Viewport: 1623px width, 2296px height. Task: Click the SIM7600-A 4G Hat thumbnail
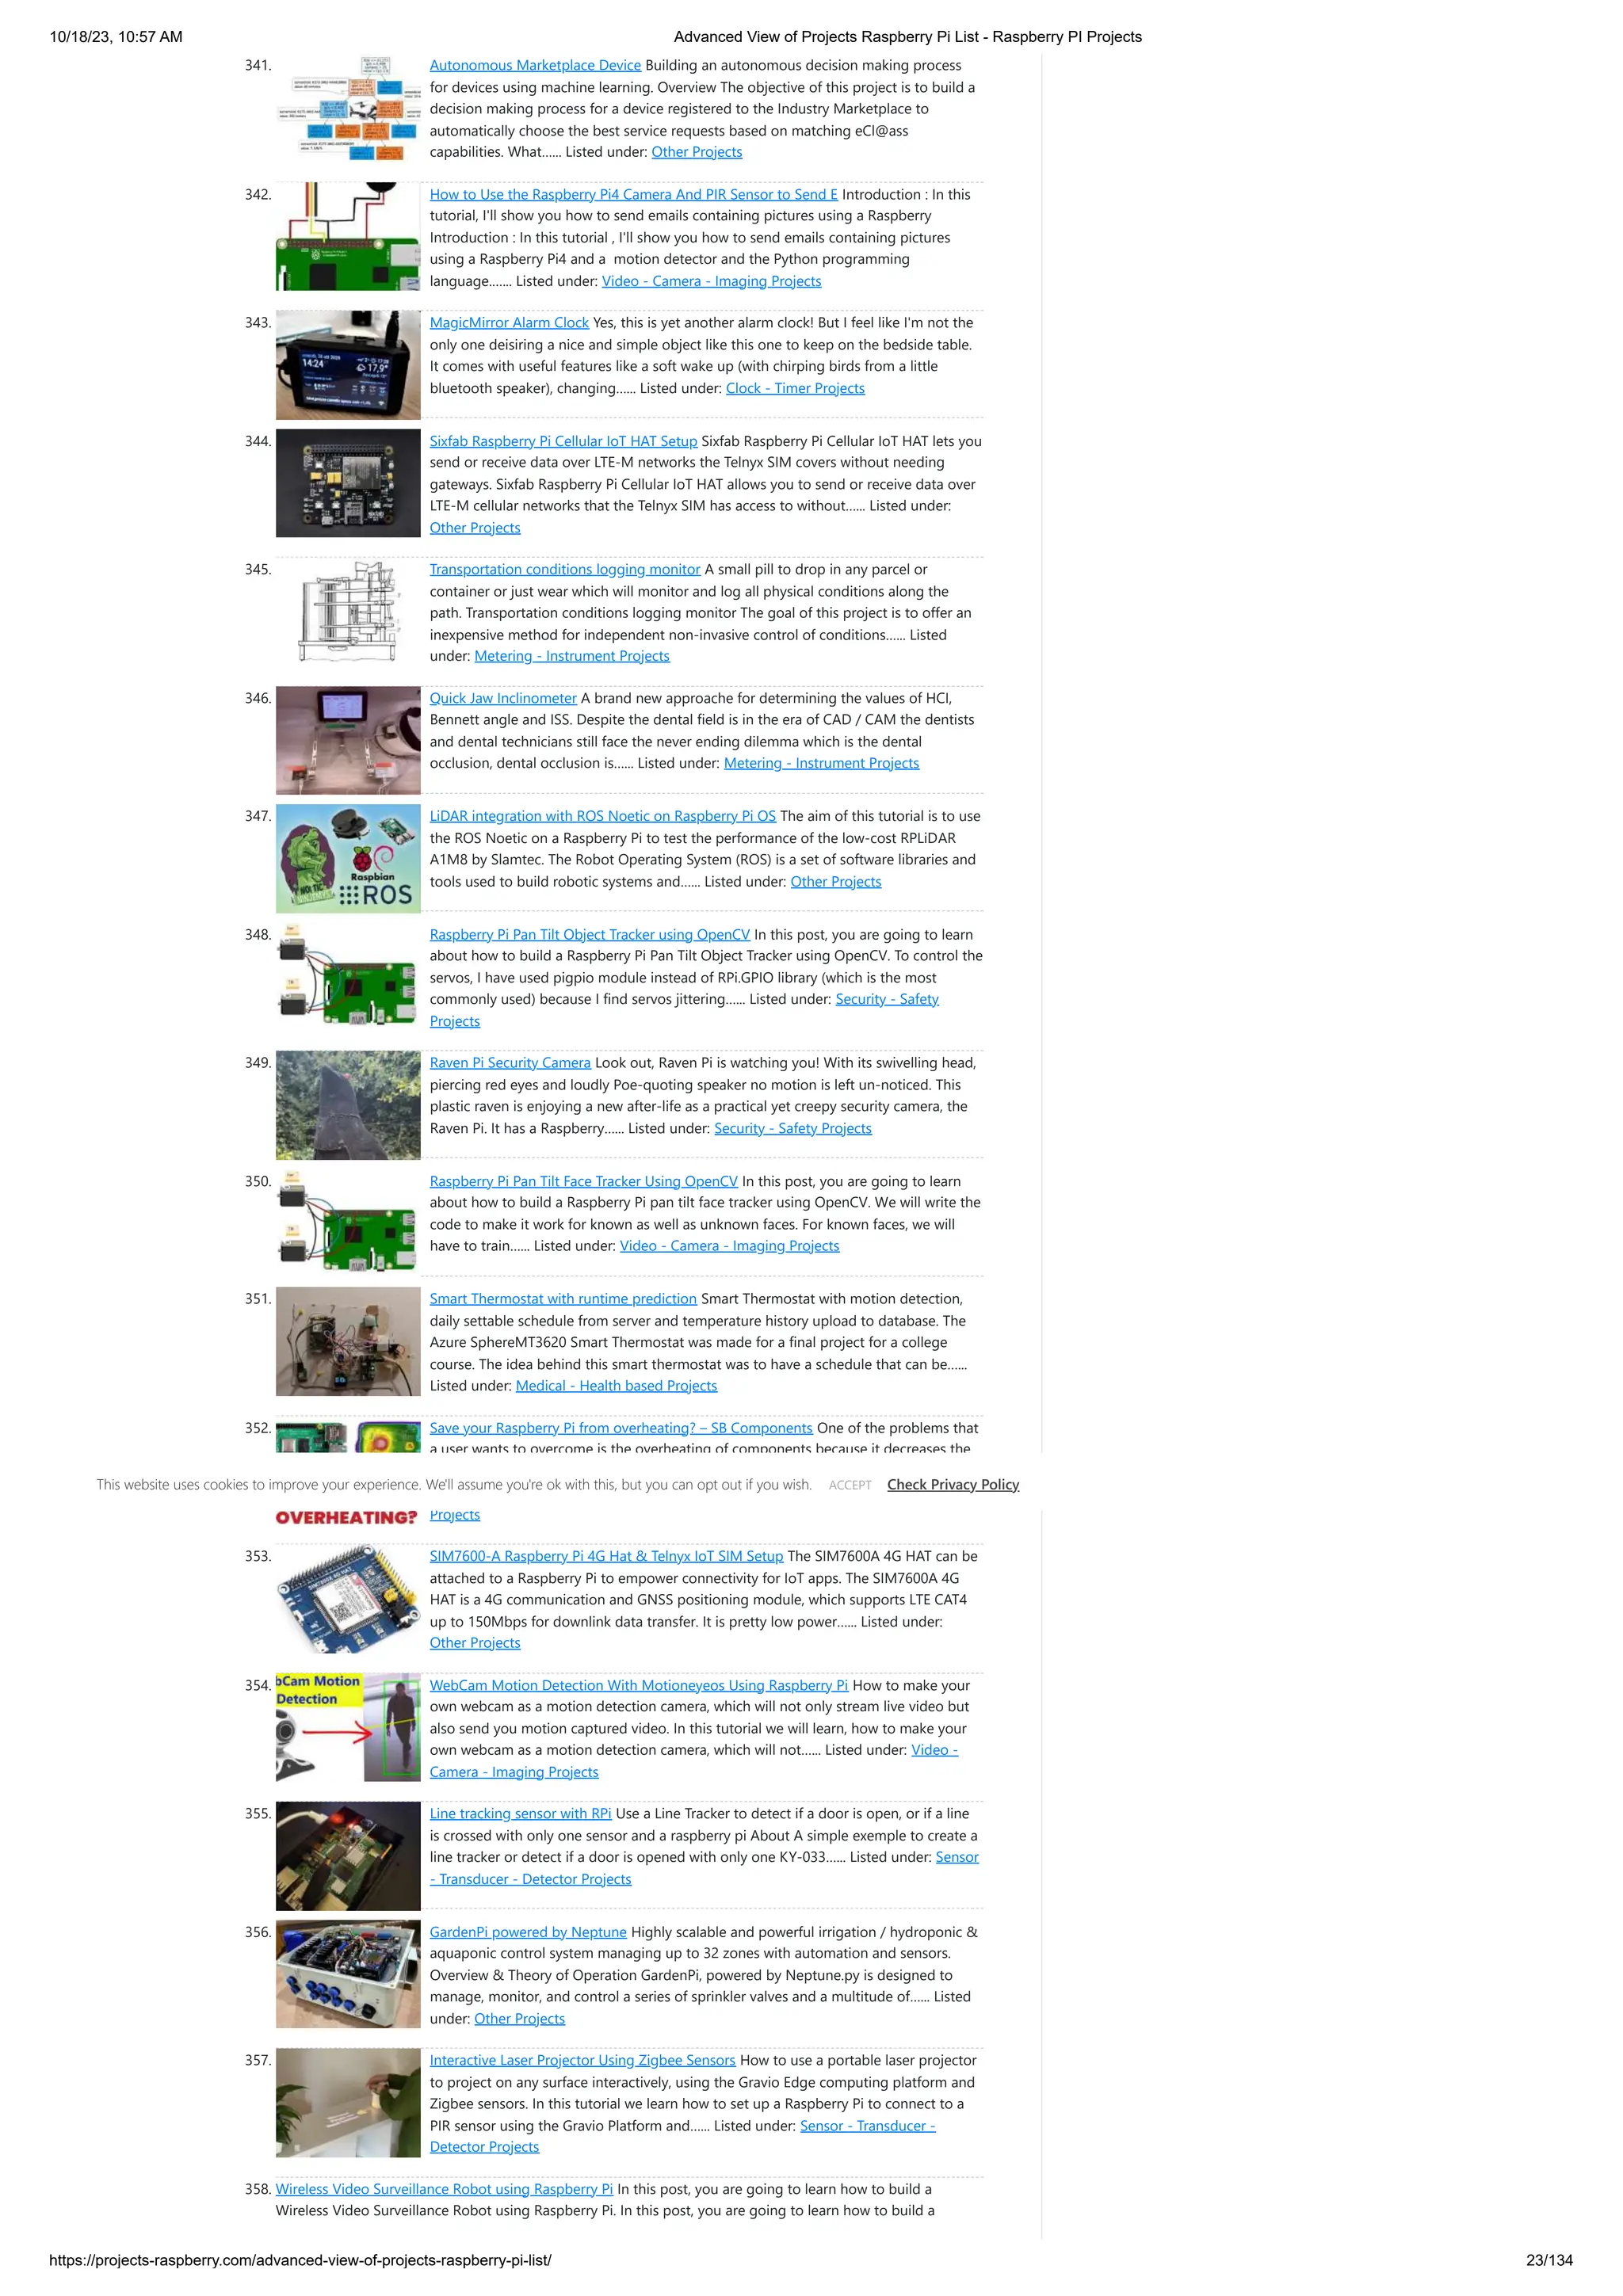pyautogui.click(x=348, y=1599)
